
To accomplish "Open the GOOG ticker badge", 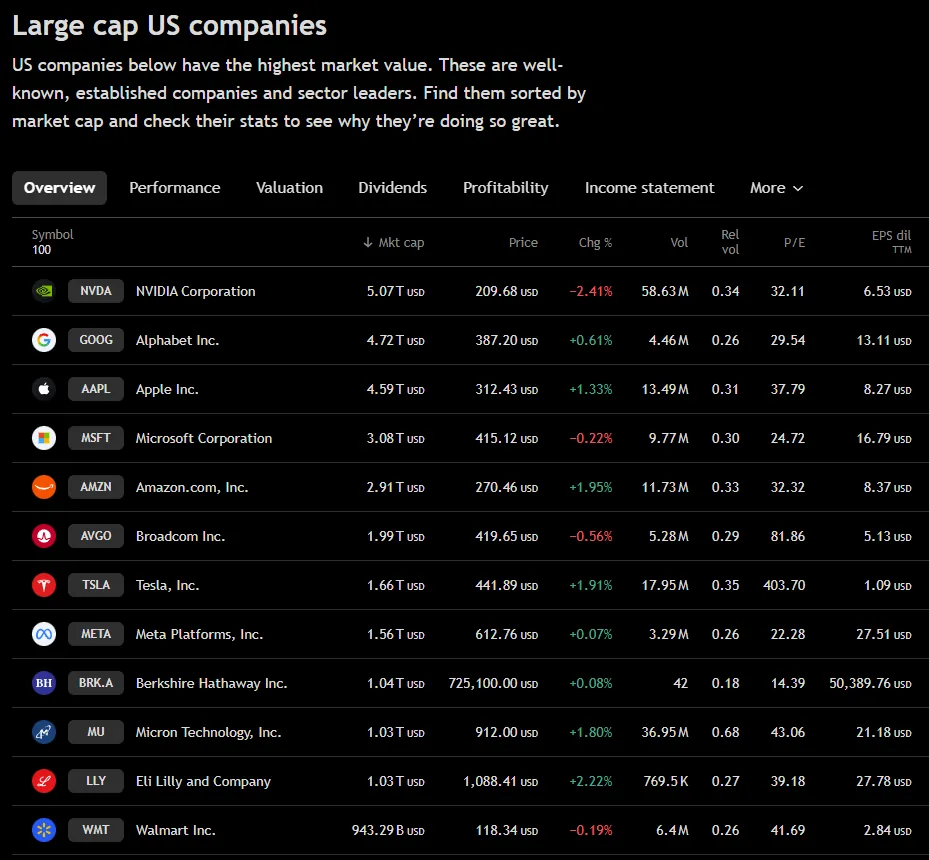I will tap(96, 340).
